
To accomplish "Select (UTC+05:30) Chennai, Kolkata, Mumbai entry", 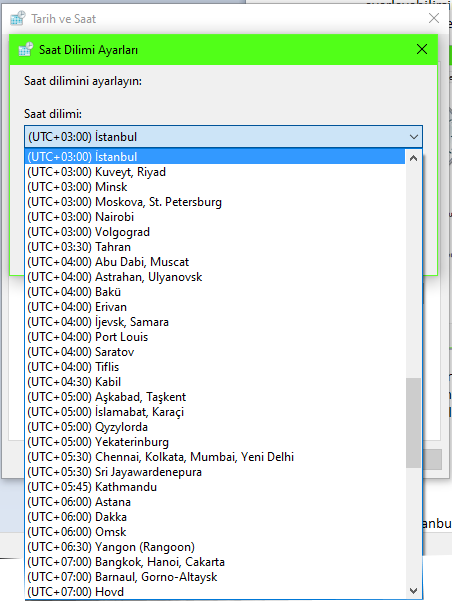I will tap(215, 457).
